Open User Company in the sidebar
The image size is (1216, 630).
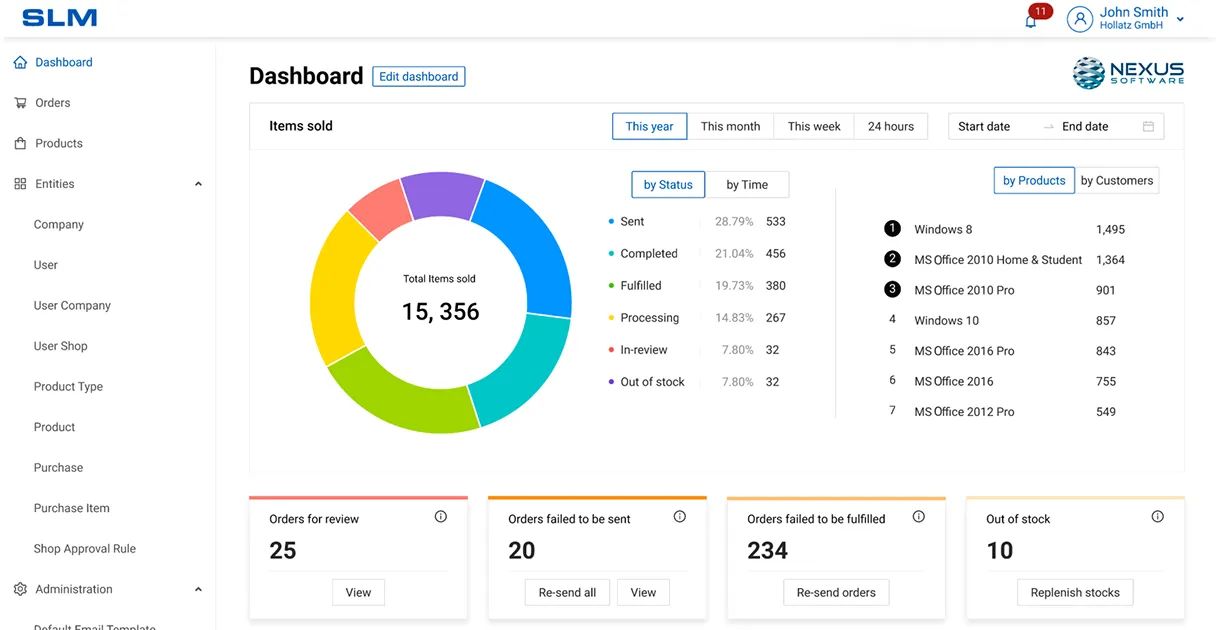pyautogui.click(x=72, y=306)
